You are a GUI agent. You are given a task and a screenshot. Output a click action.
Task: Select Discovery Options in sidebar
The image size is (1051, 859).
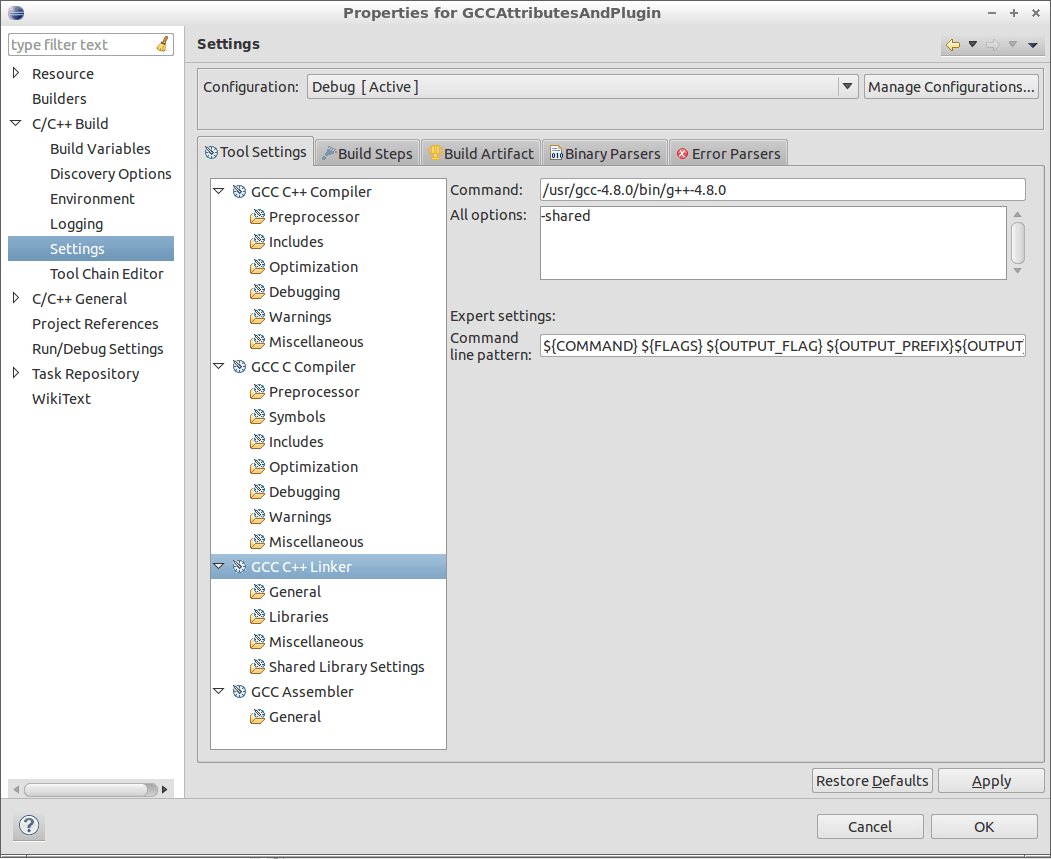[111, 174]
